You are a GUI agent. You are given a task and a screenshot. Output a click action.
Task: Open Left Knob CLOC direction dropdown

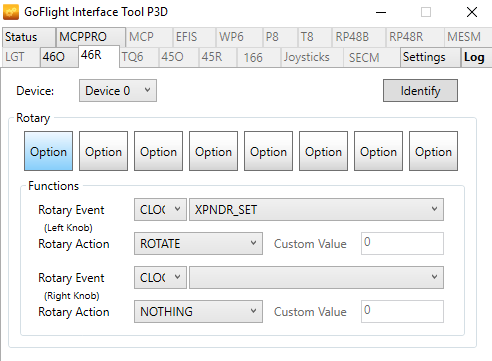tap(160, 210)
